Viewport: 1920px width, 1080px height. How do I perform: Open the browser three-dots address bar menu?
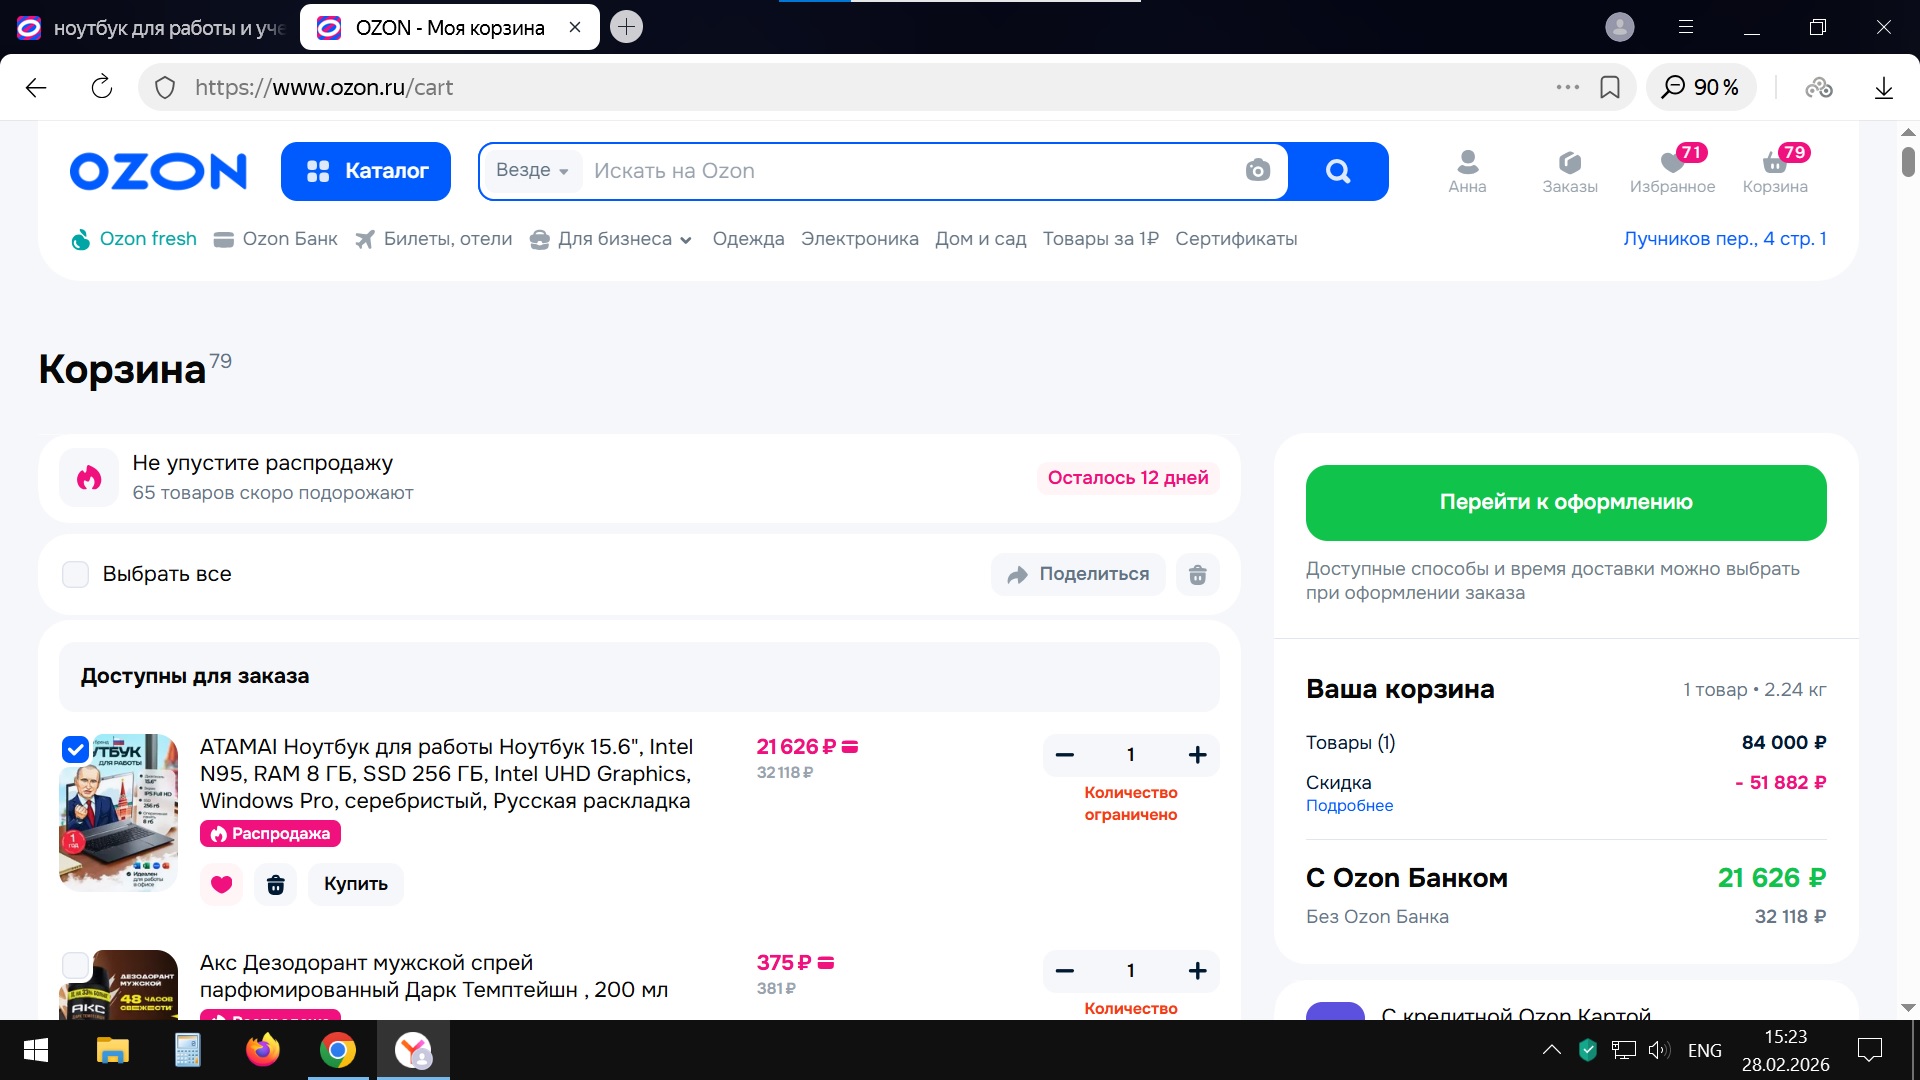click(1567, 88)
